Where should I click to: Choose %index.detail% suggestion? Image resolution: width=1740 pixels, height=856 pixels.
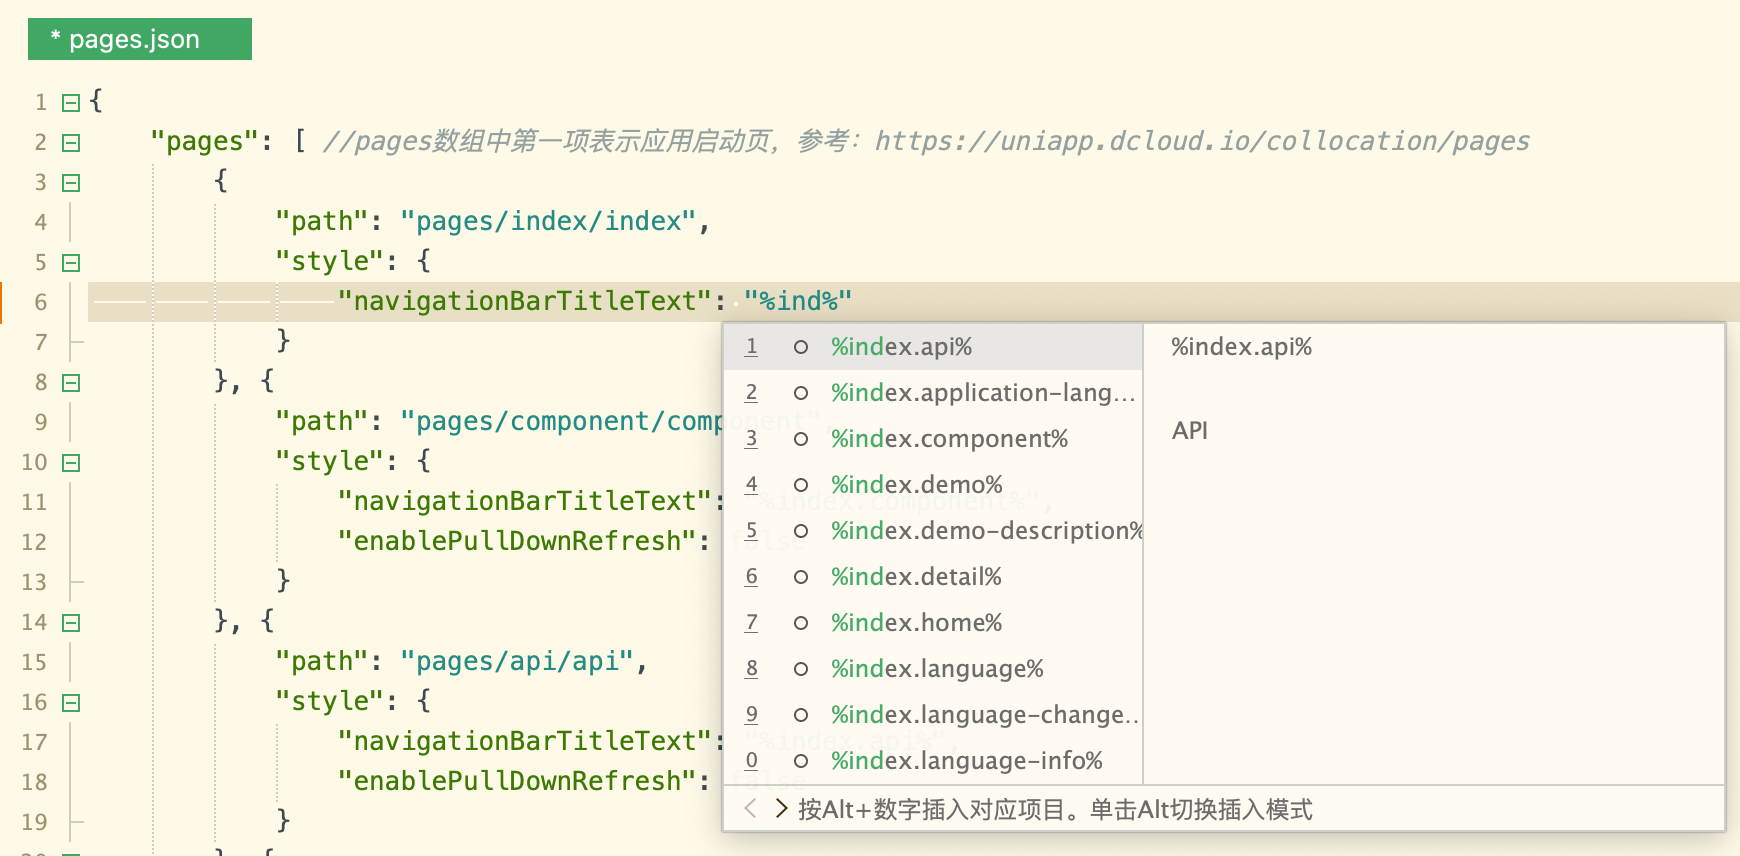click(x=933, y=577)
